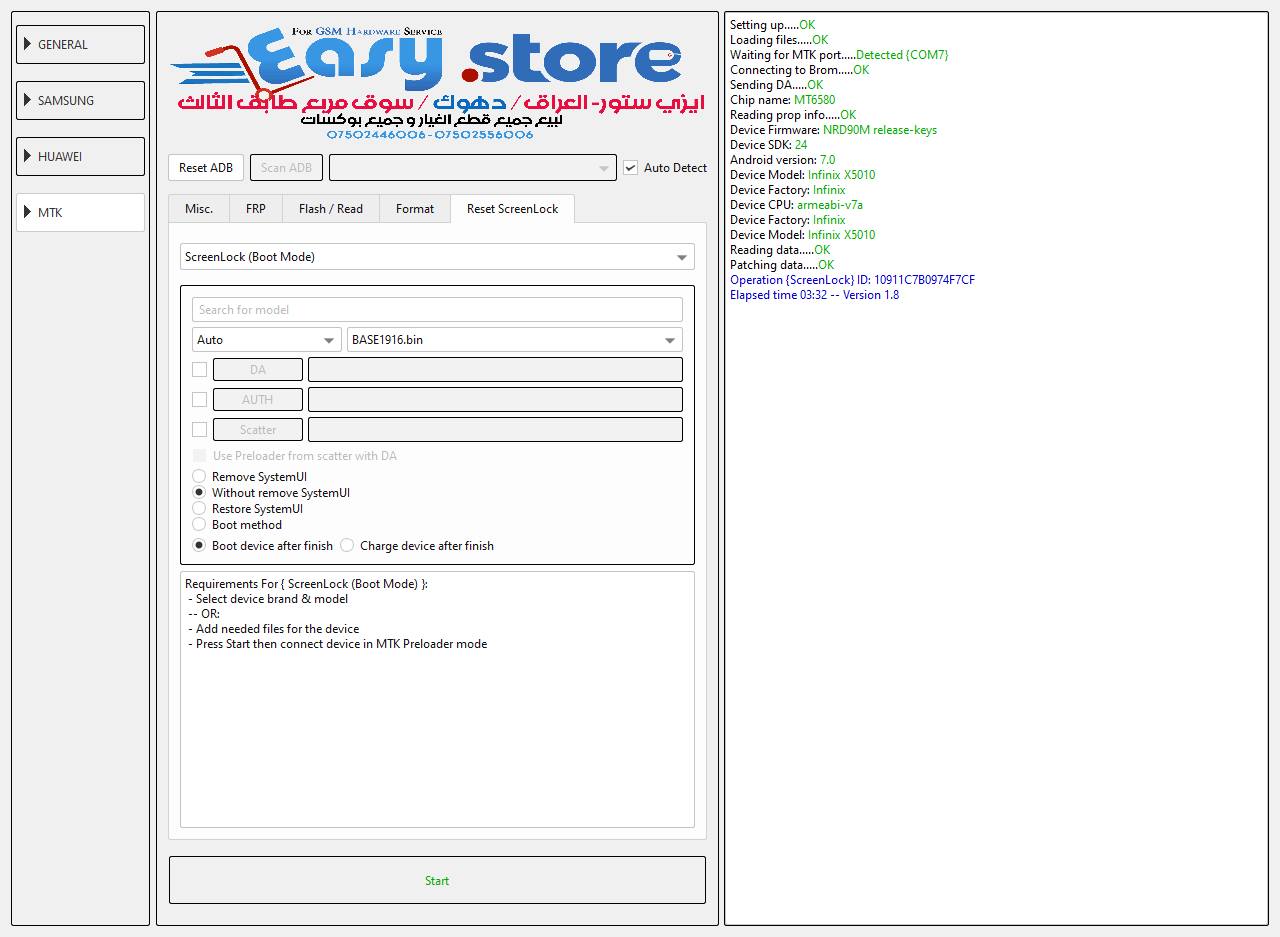Select Charge device after finish
This screenshot has width=1280, height=937.
[x=347, y=546]
